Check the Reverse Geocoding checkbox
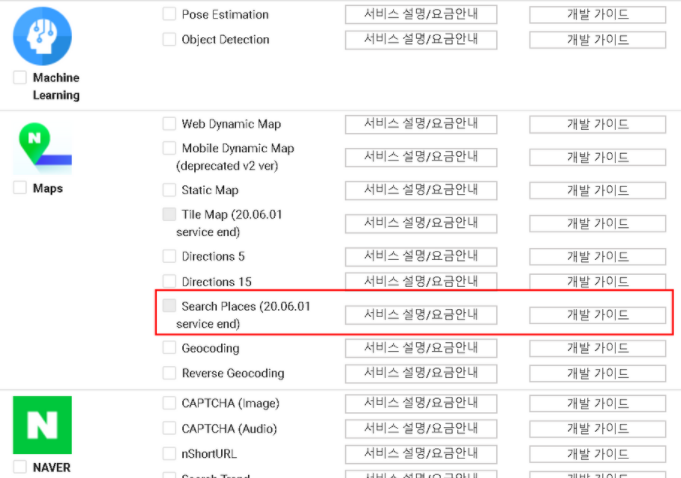Screen dimensions: 681x478 pyautogui.click(x=169, y=373)
